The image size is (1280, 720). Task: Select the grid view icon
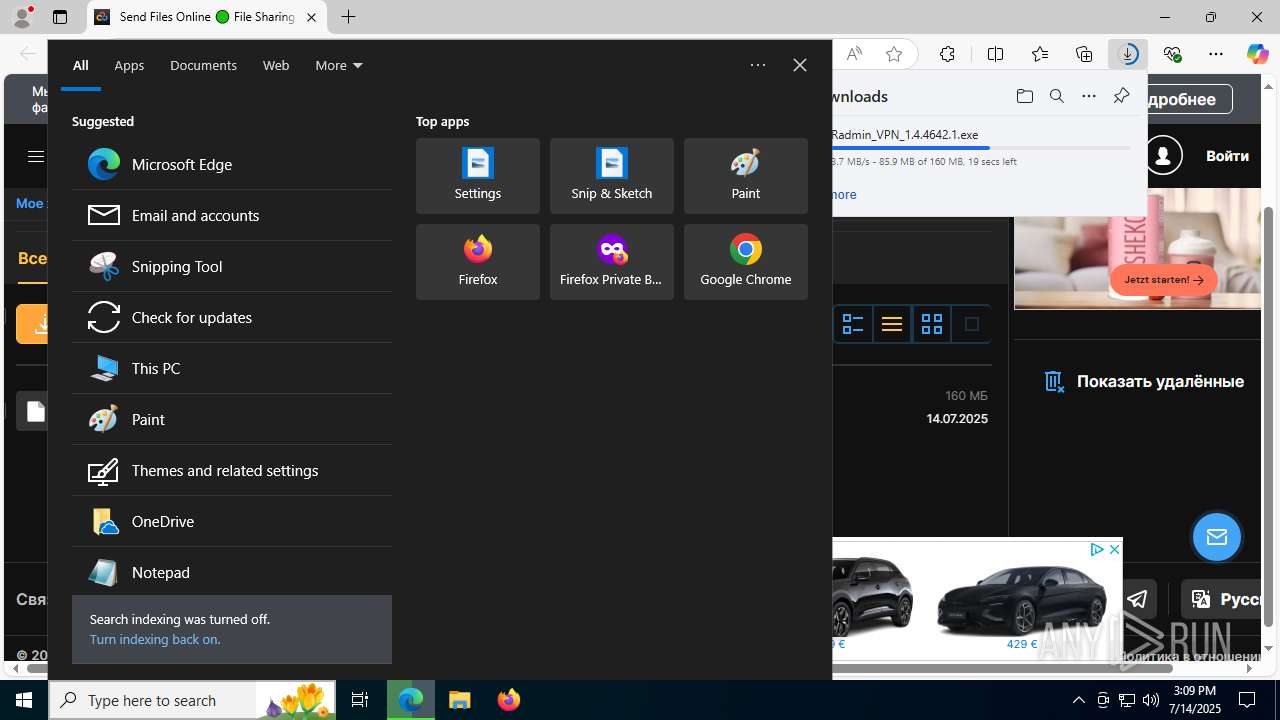[932, 324]
